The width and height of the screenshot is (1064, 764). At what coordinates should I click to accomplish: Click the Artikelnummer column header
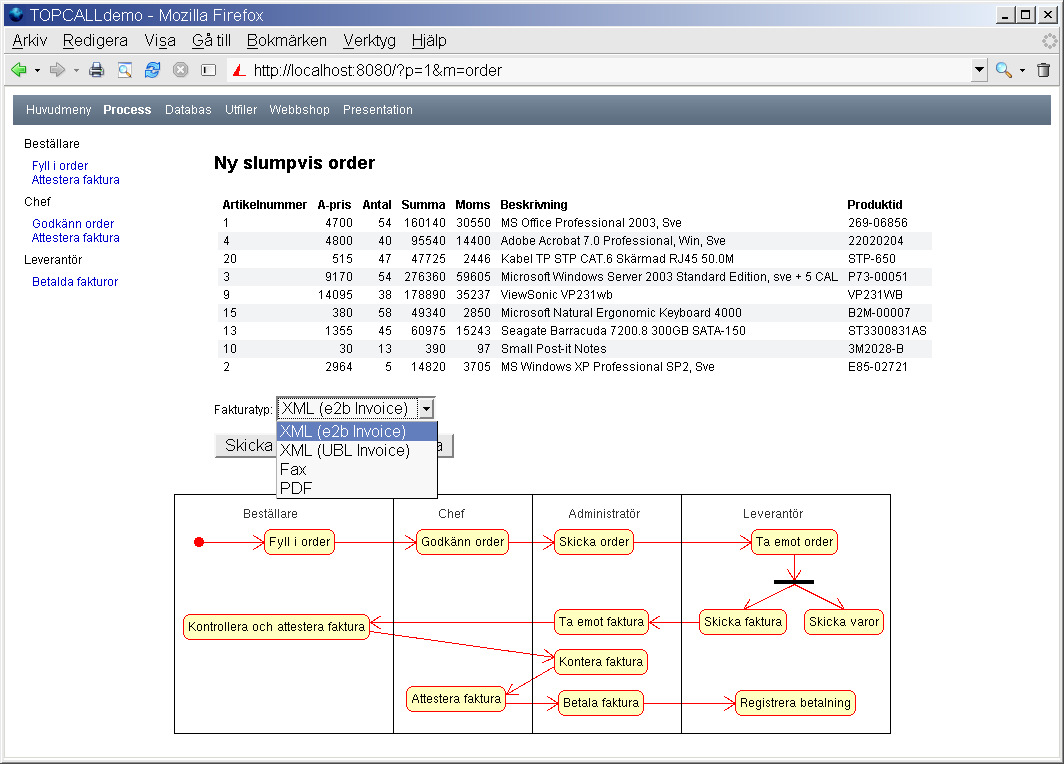(x=265, y=205)
